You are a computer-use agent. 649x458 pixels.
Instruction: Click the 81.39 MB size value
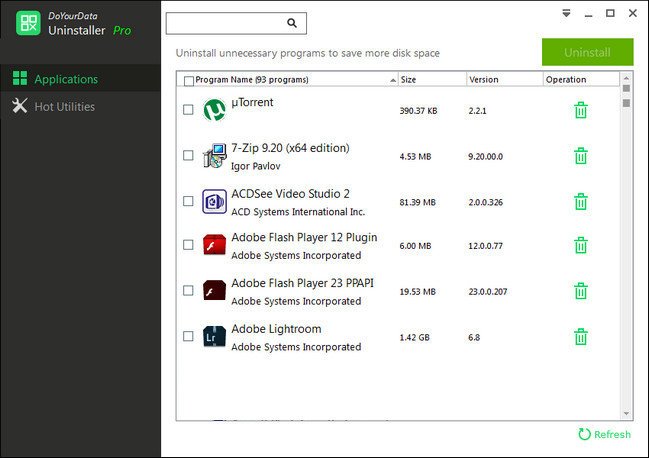tap(417, 202)
